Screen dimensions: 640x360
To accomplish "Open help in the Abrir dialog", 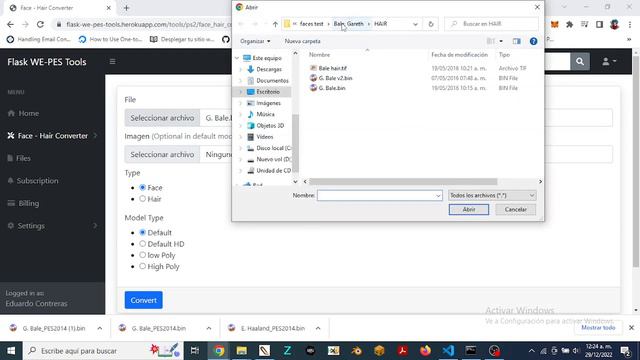I will coord(533,41).
